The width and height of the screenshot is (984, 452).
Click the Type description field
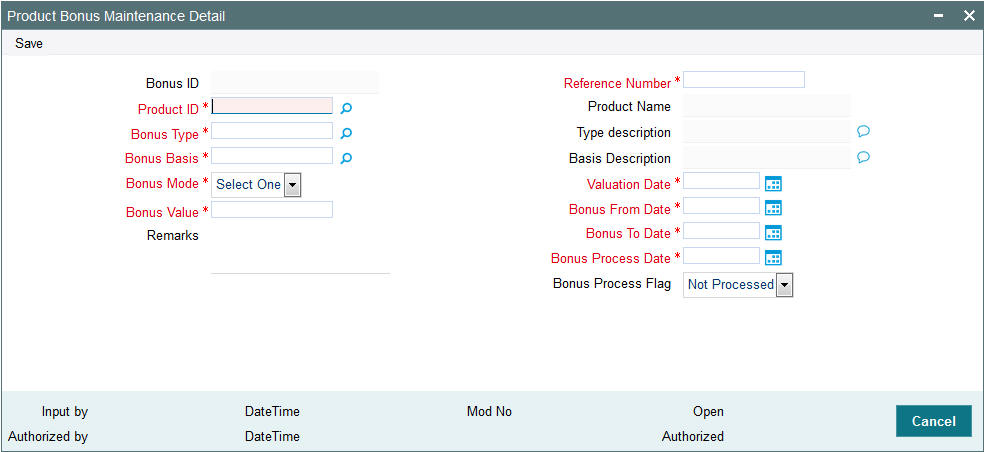tap(767, 132)
